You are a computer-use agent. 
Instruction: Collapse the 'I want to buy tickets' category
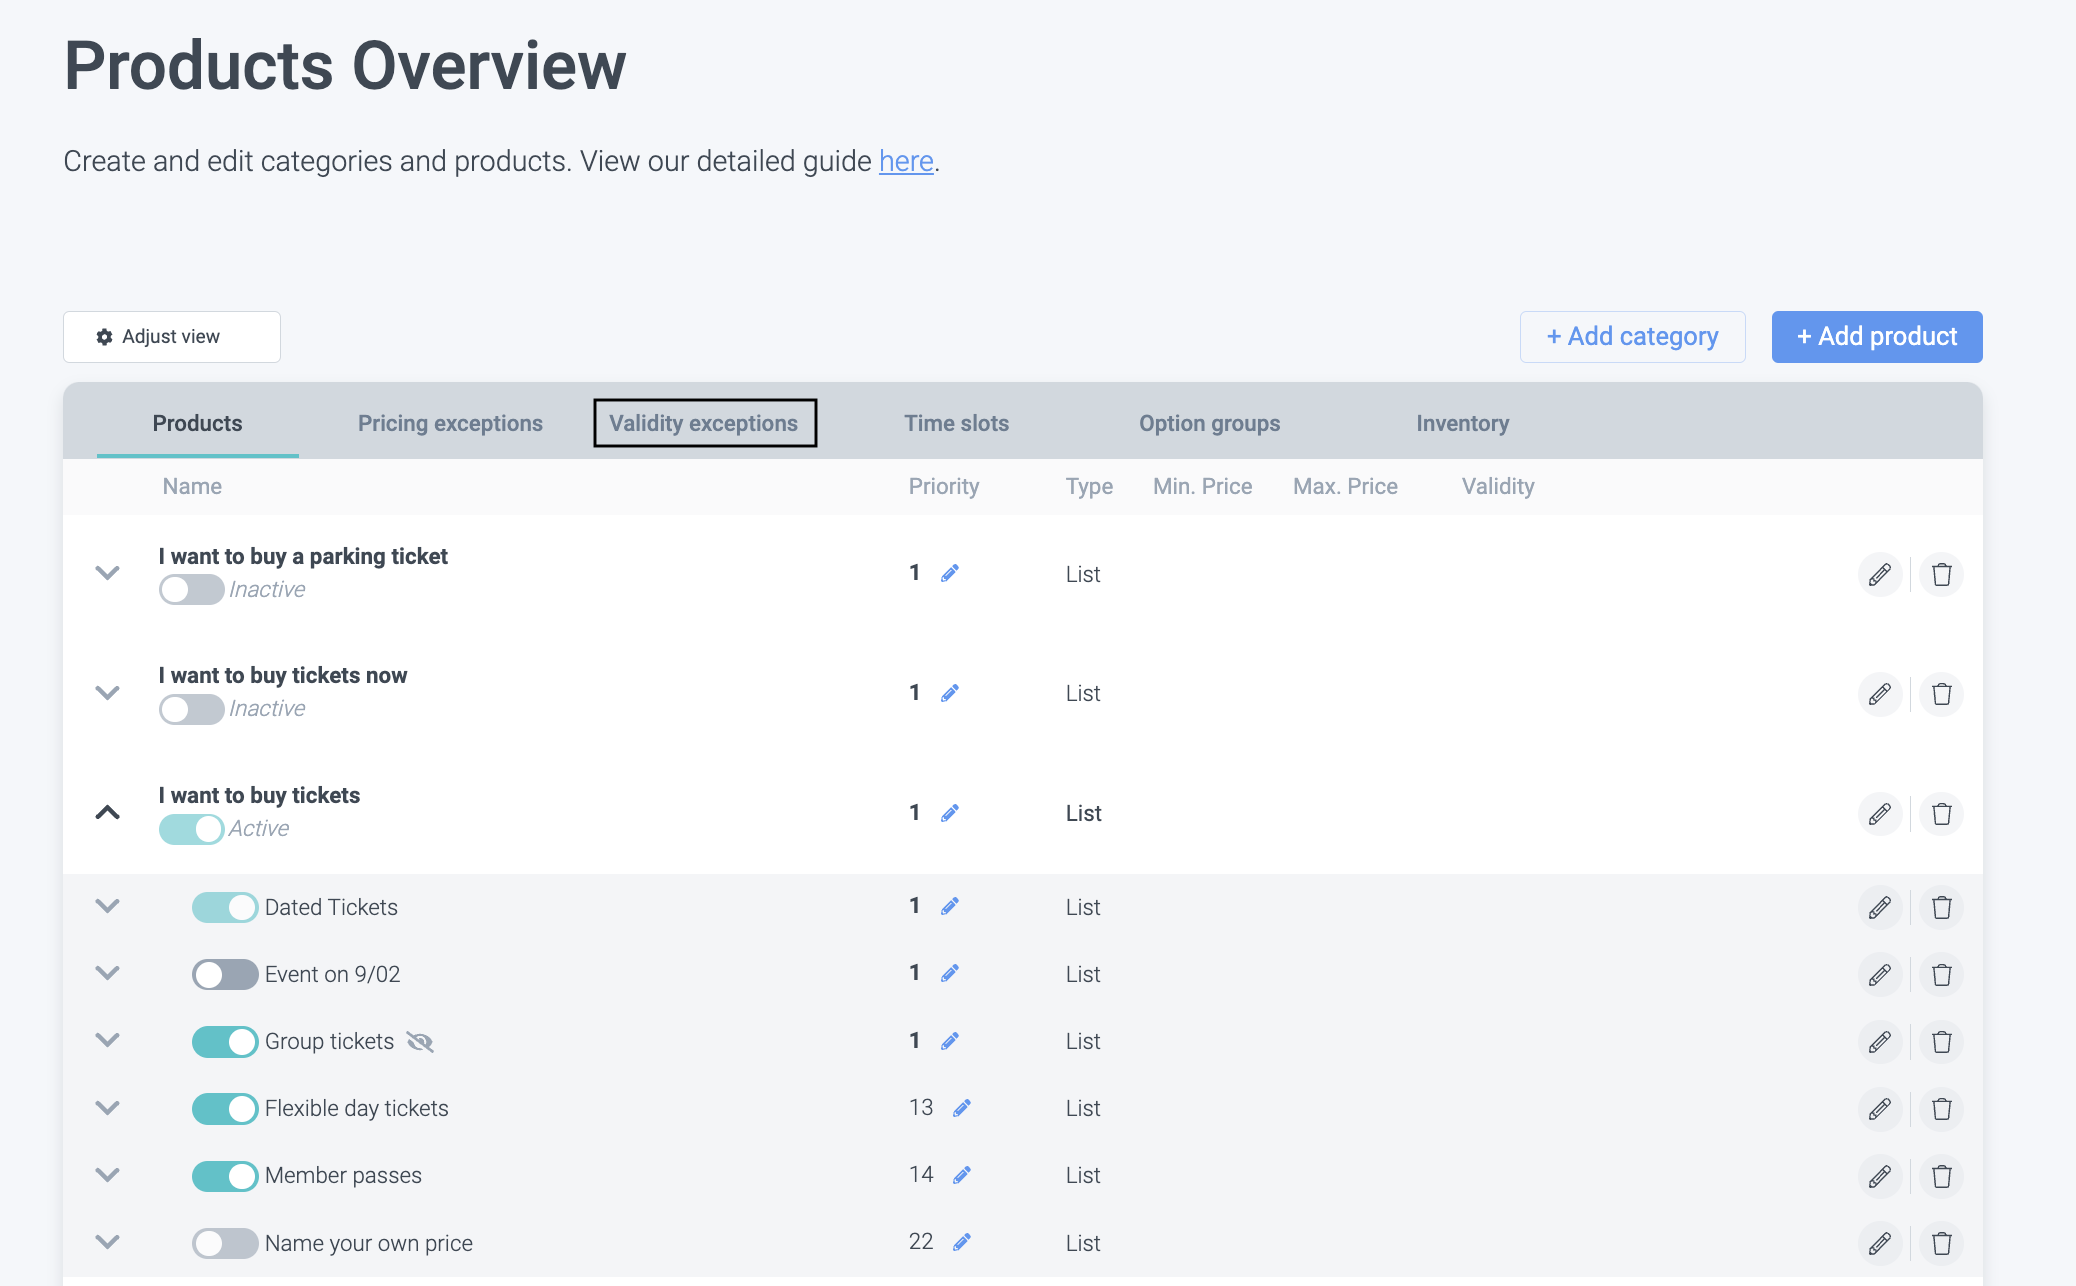[107, 812]
